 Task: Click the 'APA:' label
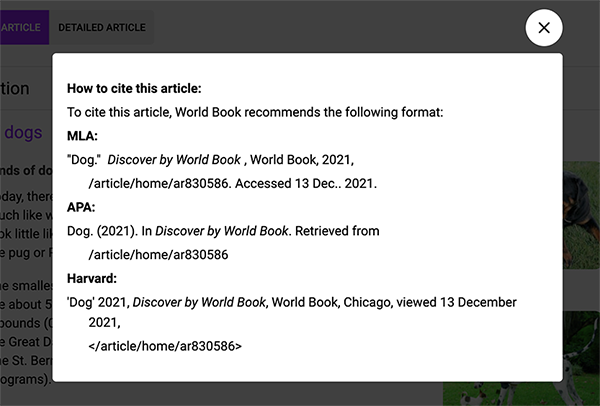tap(81, 207)
